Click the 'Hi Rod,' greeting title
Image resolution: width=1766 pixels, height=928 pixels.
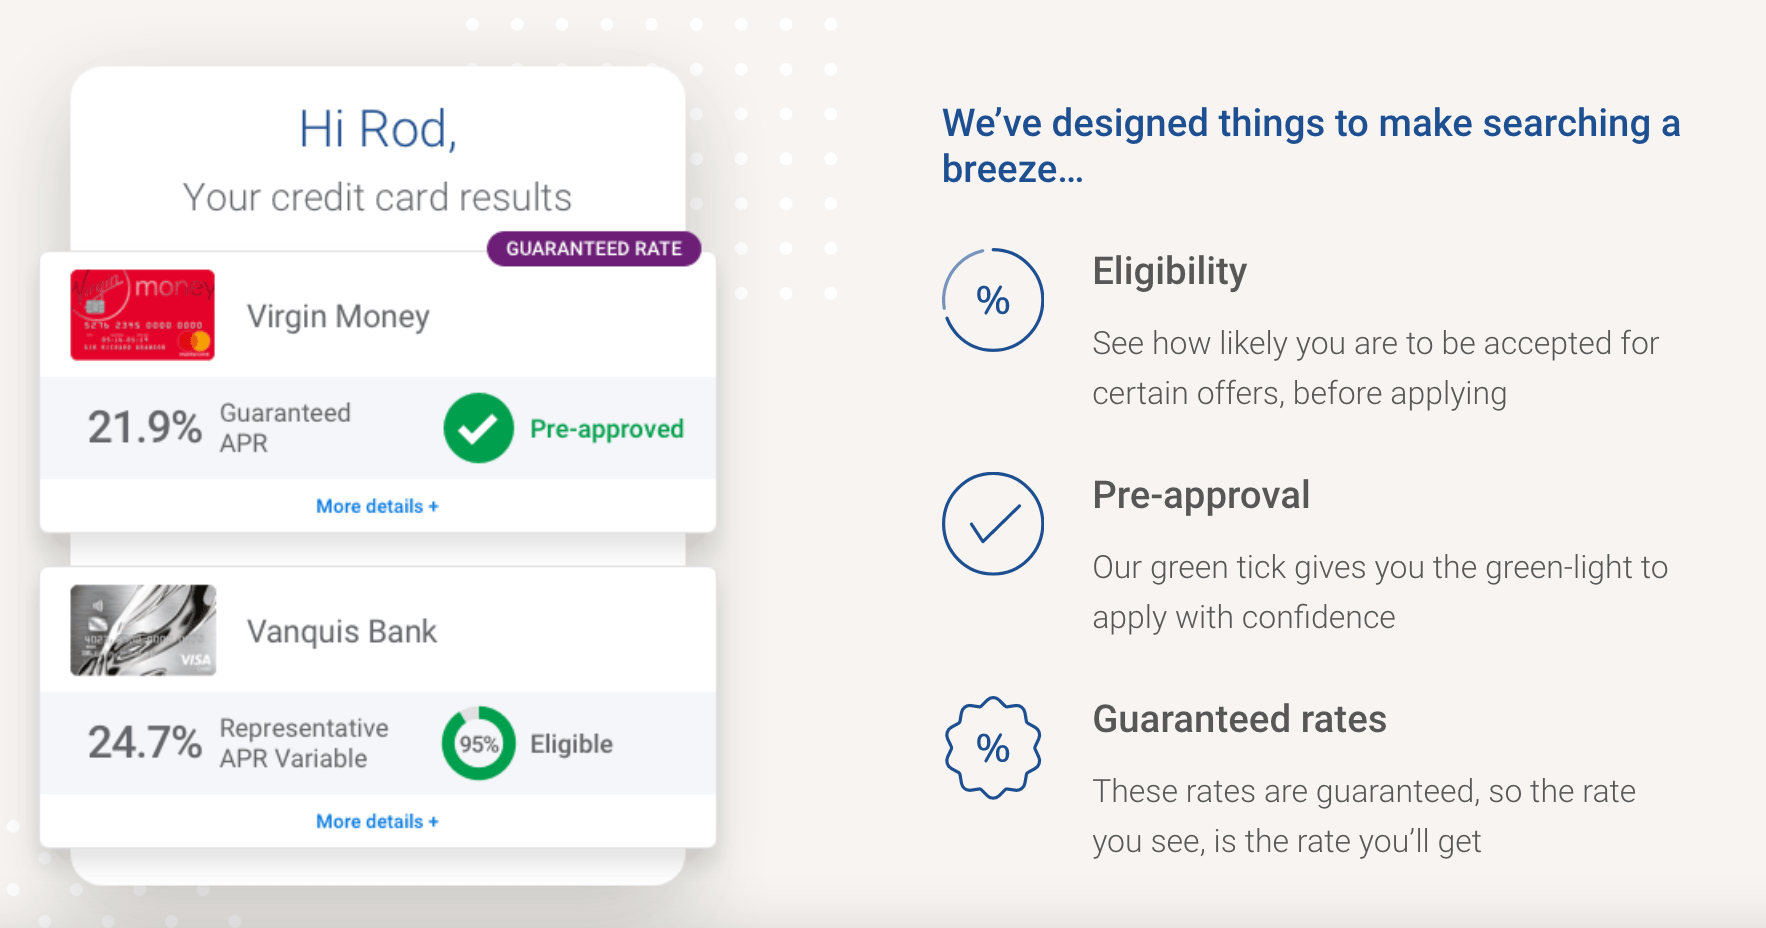[x=378, y=129]
